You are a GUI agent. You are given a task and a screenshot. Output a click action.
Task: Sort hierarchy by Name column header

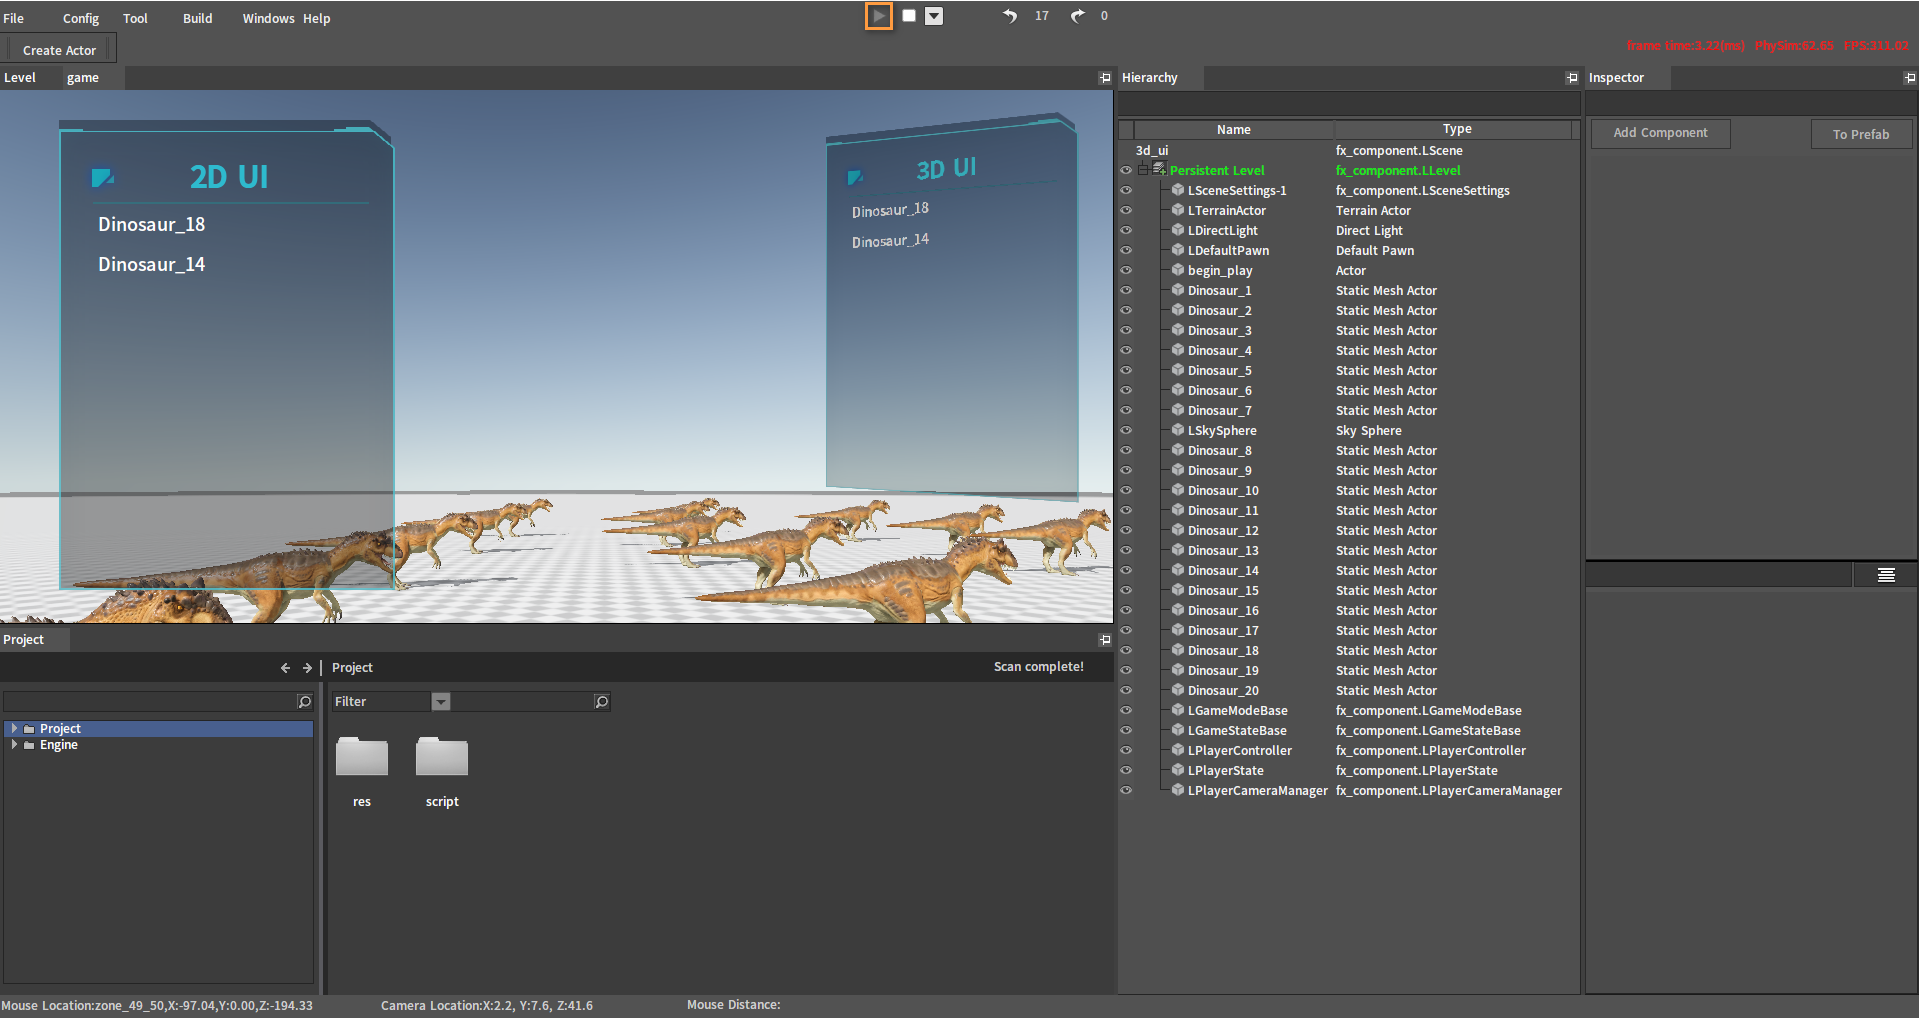1234,130
